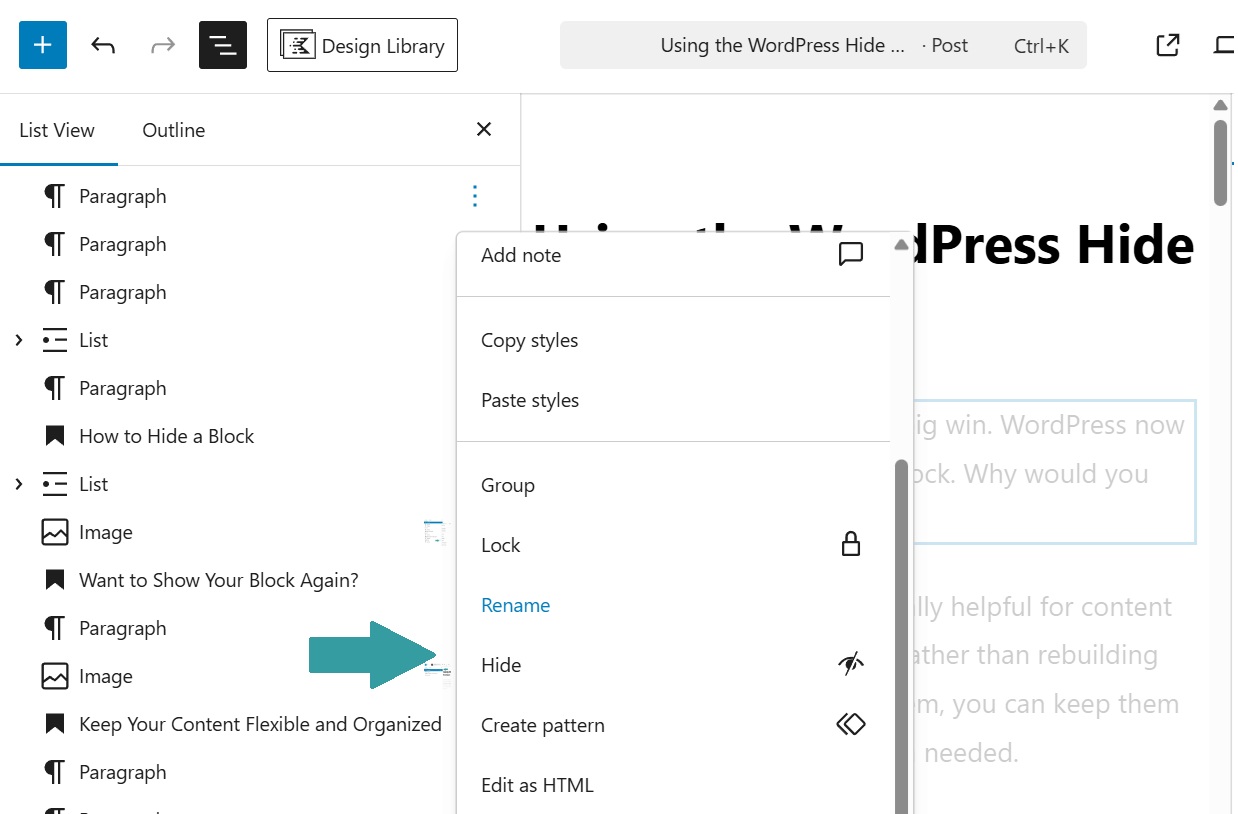The image size is (1238, 814).
Task: Open options for the first Paragraph block
Action: click(x=475, y=196)
